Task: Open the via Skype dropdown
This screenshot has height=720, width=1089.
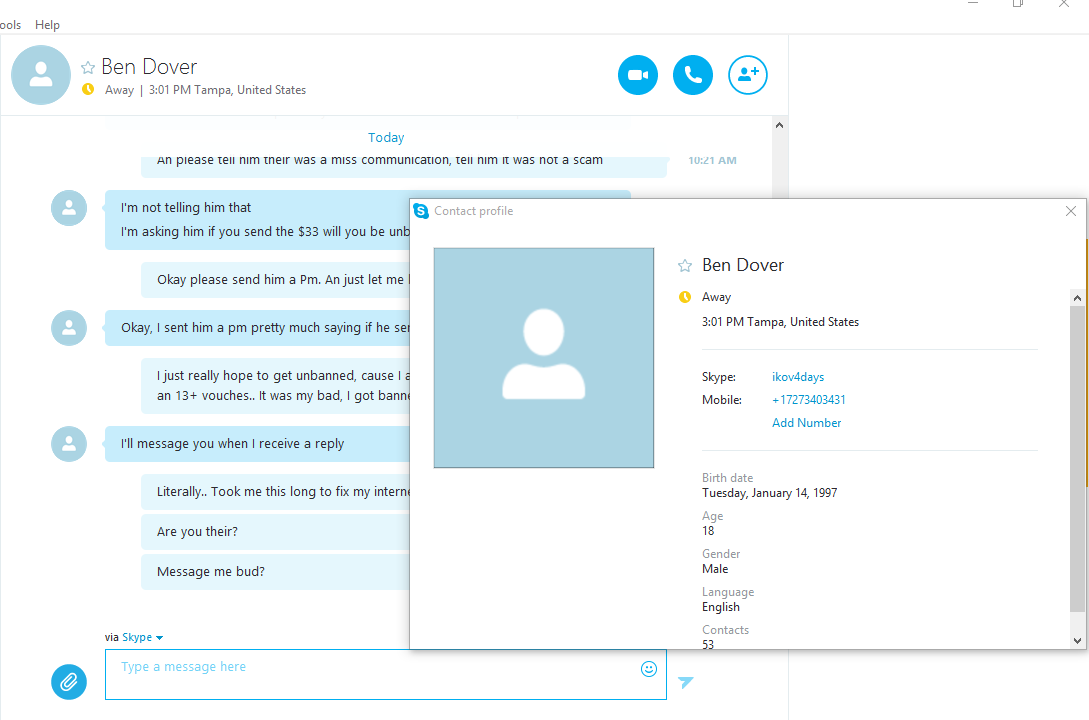Action: (x=142, y=637)
